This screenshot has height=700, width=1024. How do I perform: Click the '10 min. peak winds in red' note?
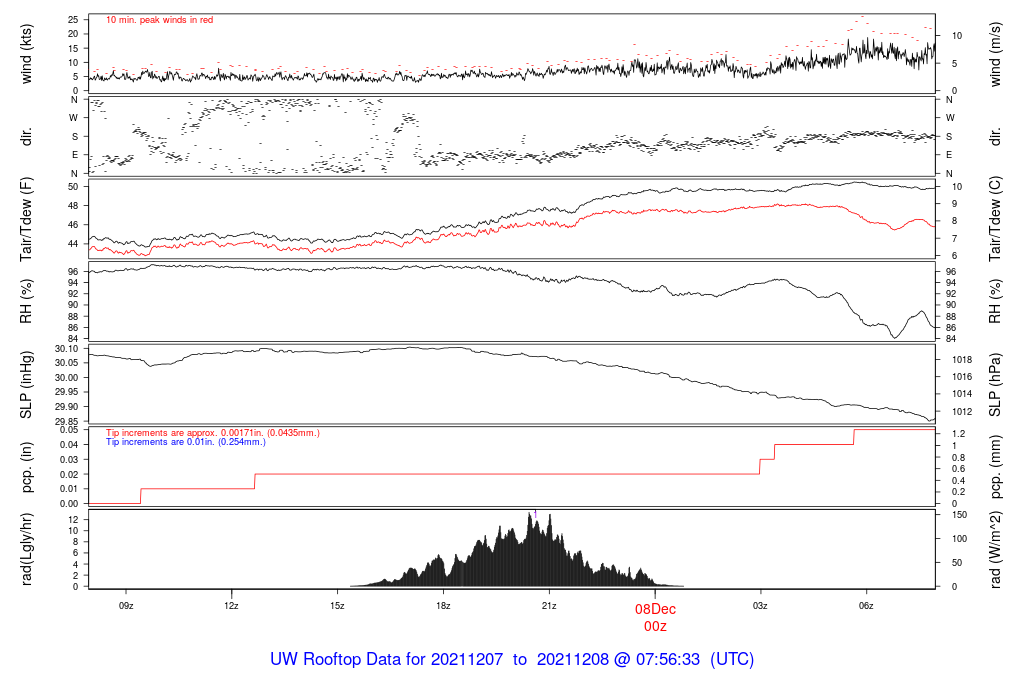click(159, 20)
